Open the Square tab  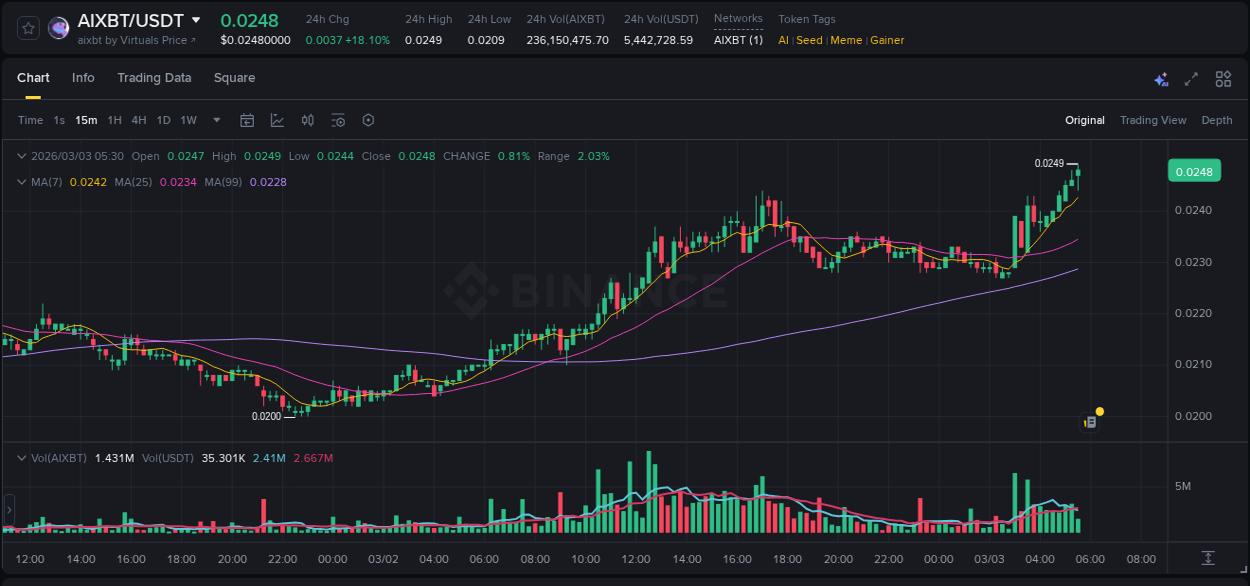coord(234,78)
